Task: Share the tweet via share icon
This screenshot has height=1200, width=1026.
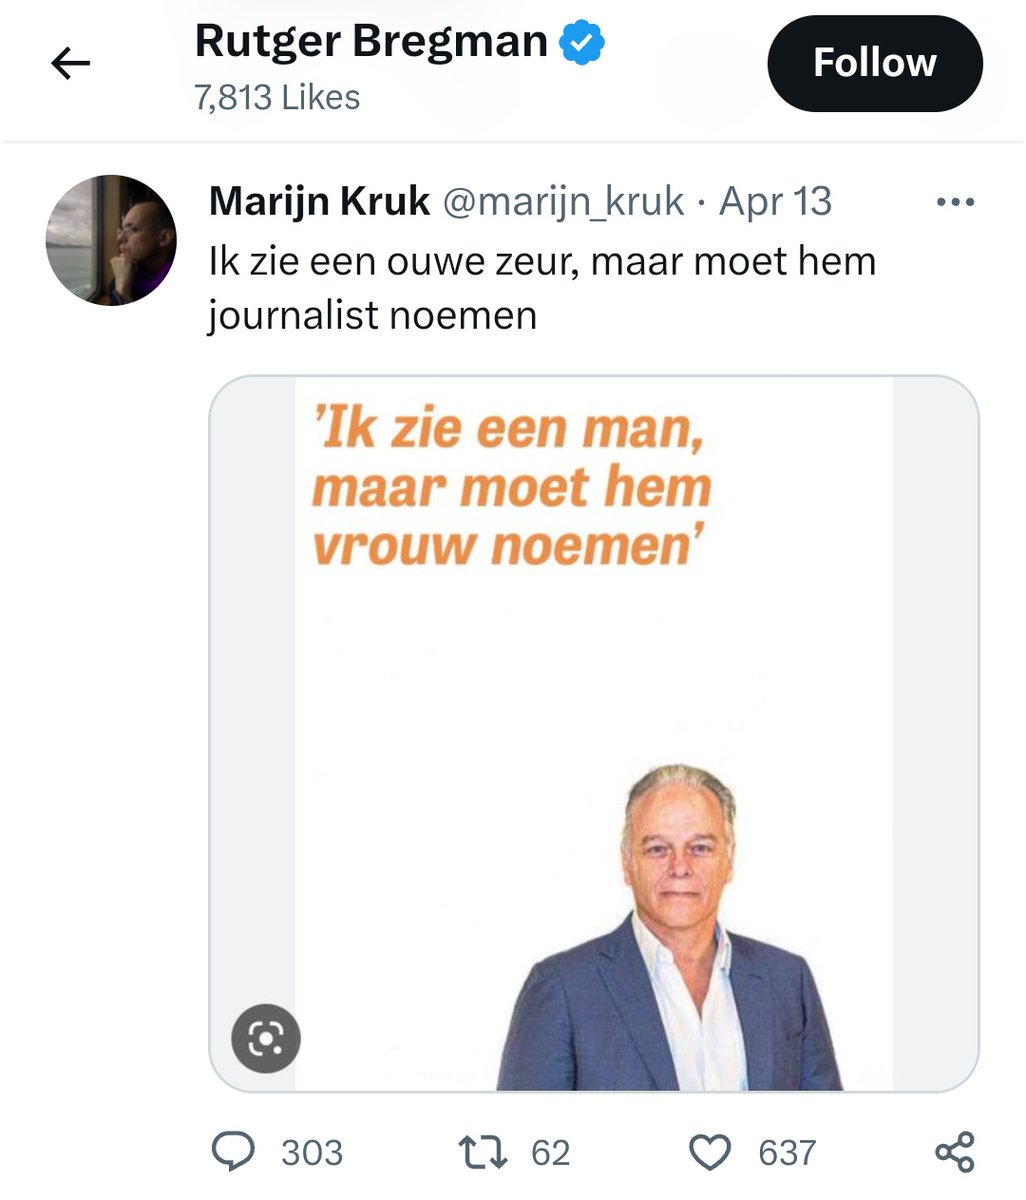Action: (954, 1152)
